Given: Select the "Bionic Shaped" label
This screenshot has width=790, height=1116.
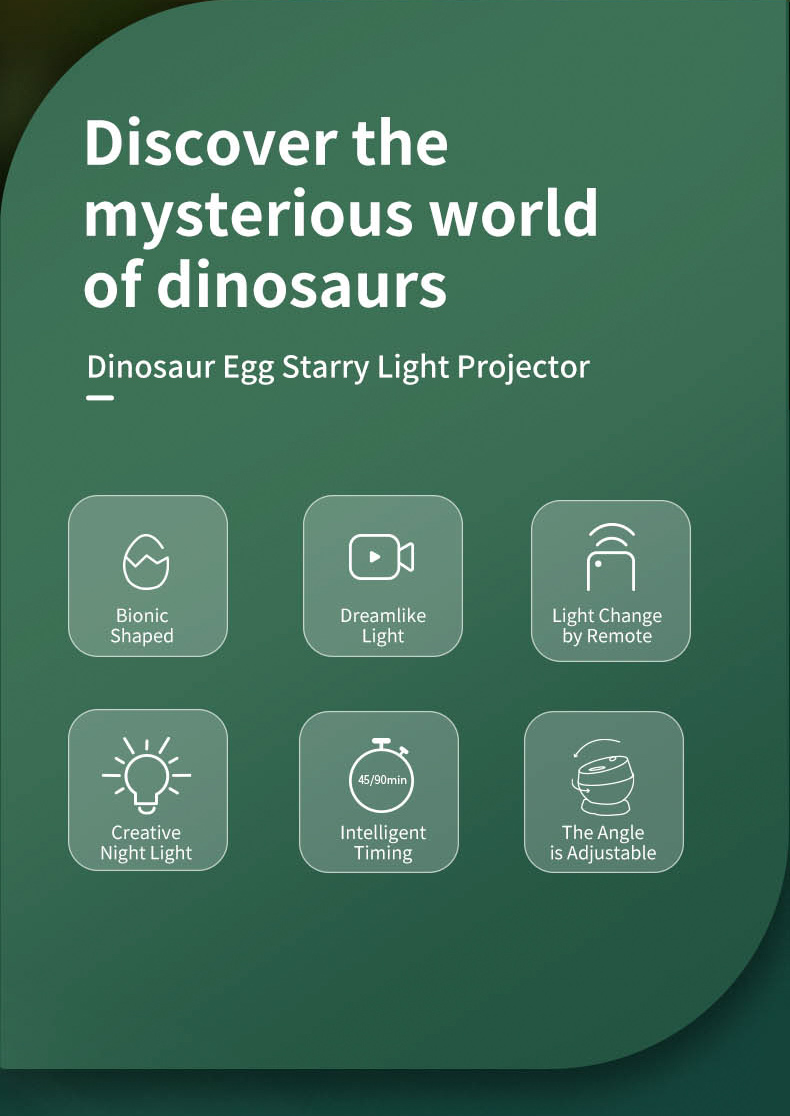Looking at the screenshot, I should pyautogui.click(x=142, y=626).
